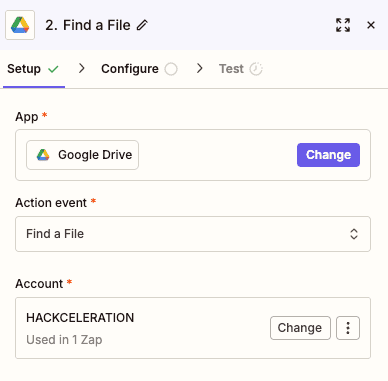
Task: Click the HACKCELERATION account name
Action: tap(80, 318)
